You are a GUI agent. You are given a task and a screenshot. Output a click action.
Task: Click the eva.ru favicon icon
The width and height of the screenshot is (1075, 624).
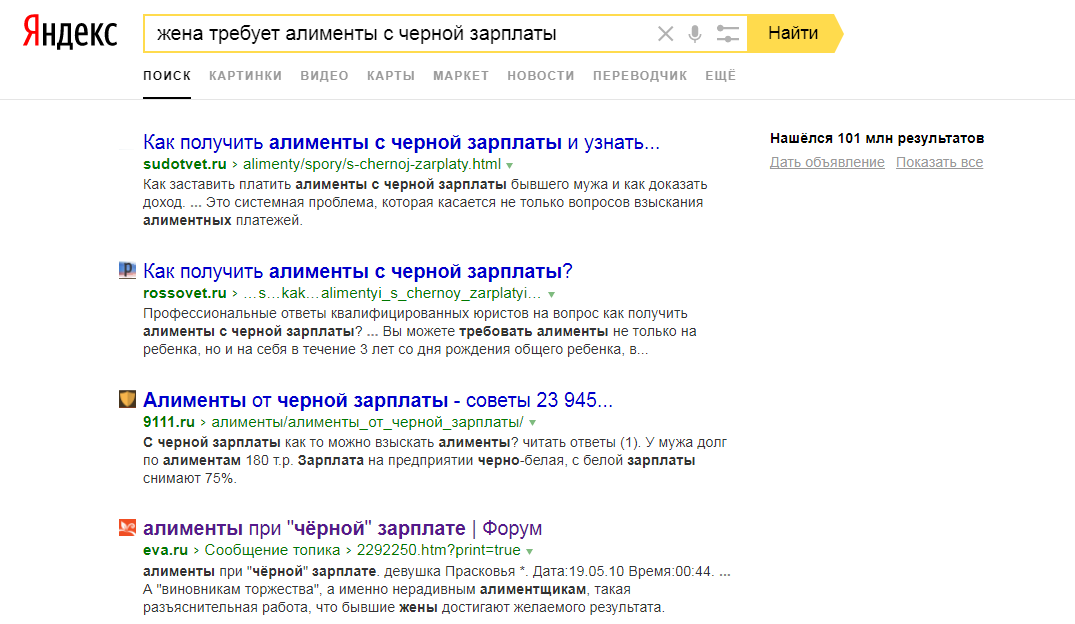click(x=128, y=527)
